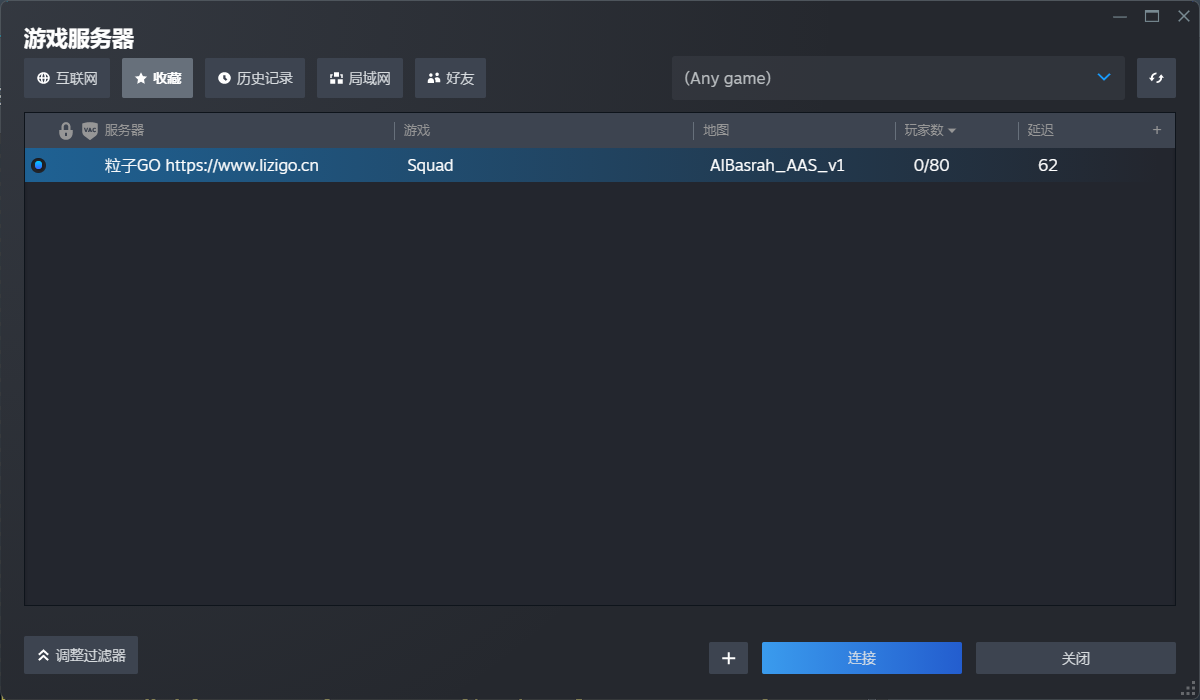Close the 游戏服务器 window with X
1200x700 pixels.
click(1183, 16)
